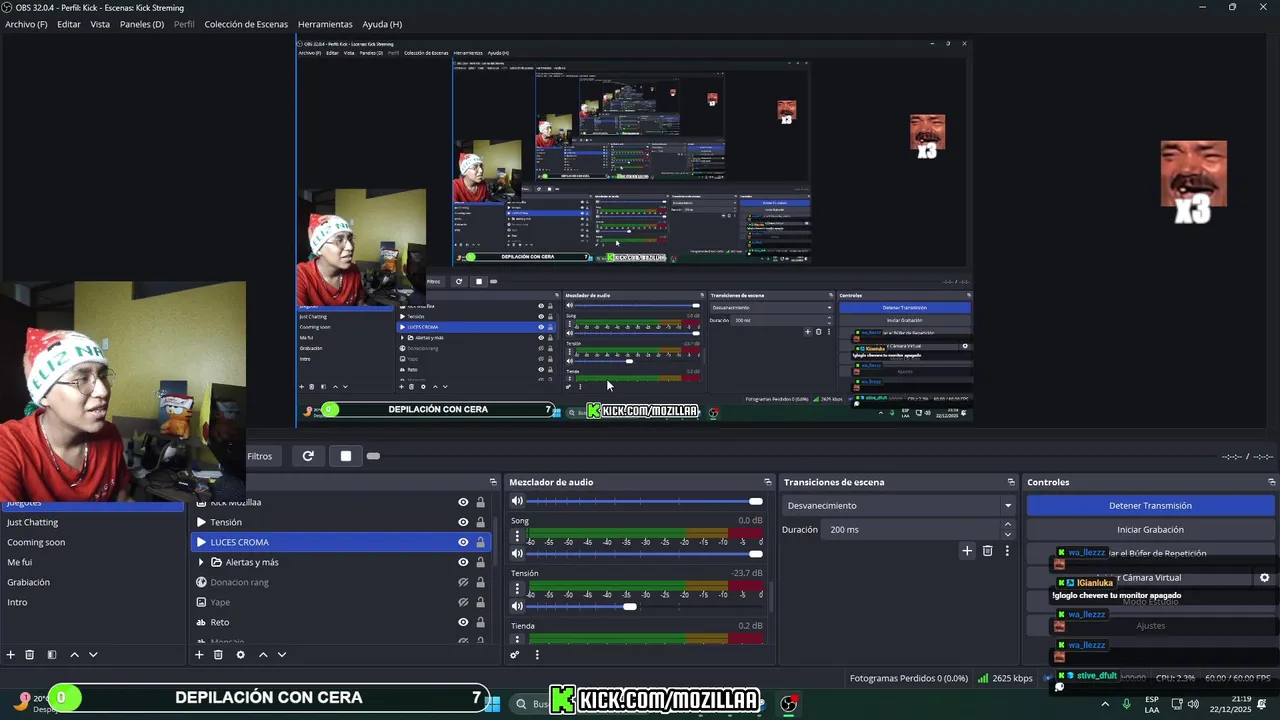This screenshot has width=1280, height=720.
Task: Move source down in Sources toolbar
Action: pyautogui.click(x=282, y=655)
